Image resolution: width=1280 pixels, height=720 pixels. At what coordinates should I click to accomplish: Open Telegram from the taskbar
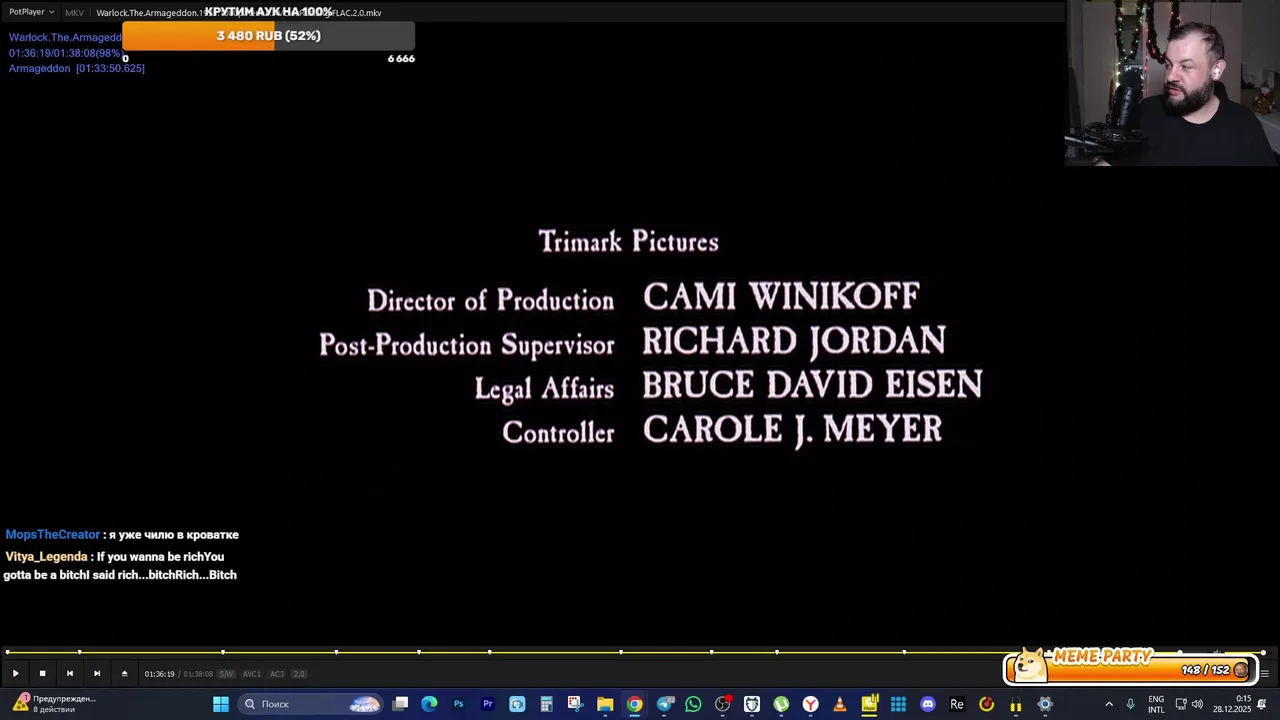pyautogui.click(x=664, y=704)
